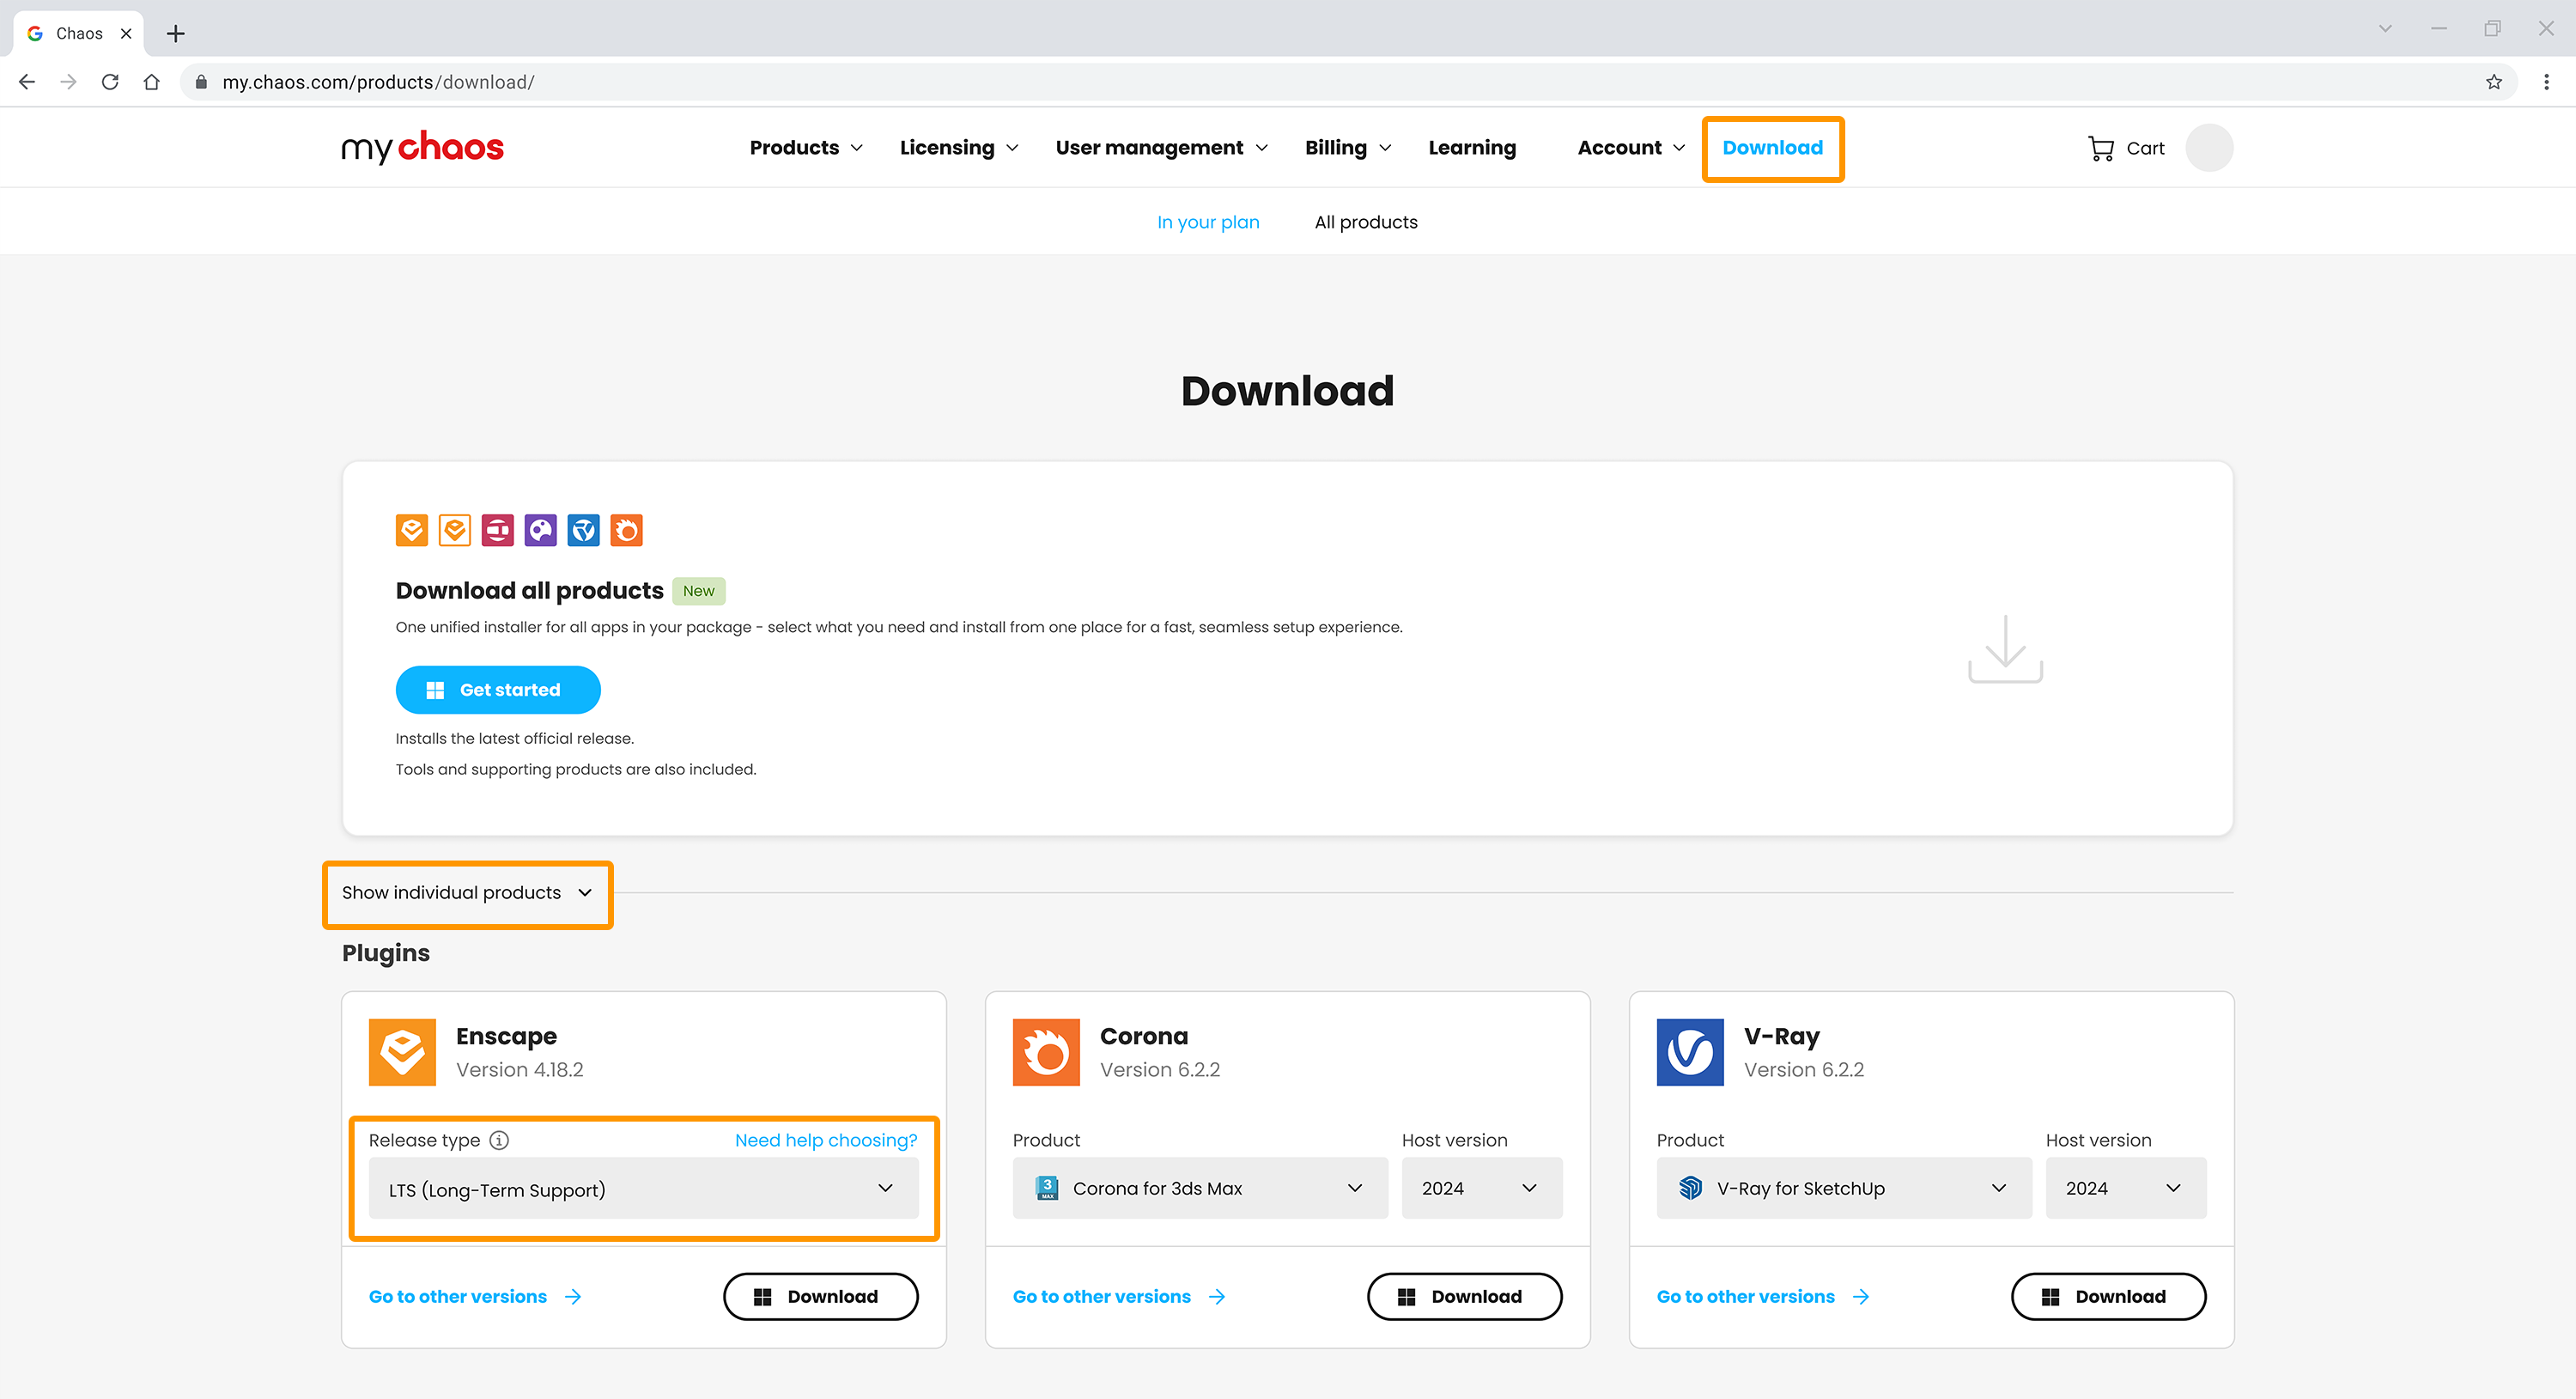Image resolution: width=2576 pixels, height=1399 pixels.
Task: Reload the page with refresh icon
Action: point(110,82)
